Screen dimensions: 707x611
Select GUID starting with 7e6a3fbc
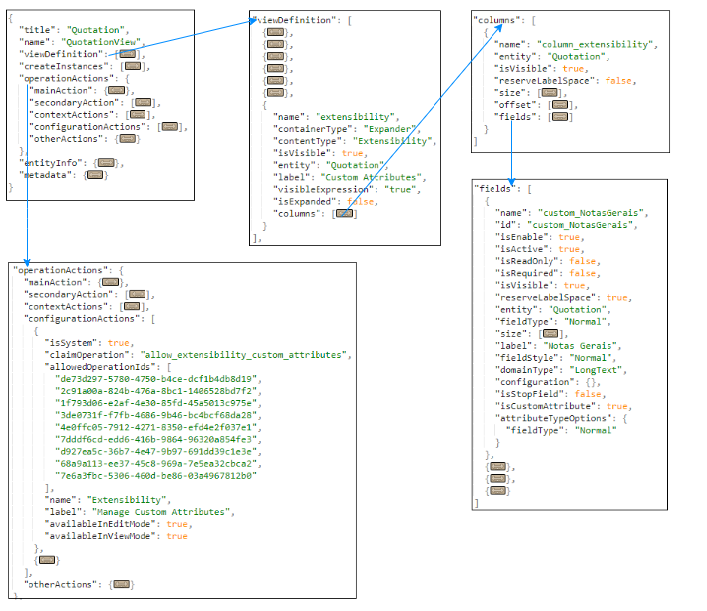pyautogui.click(x=156, y=476)
